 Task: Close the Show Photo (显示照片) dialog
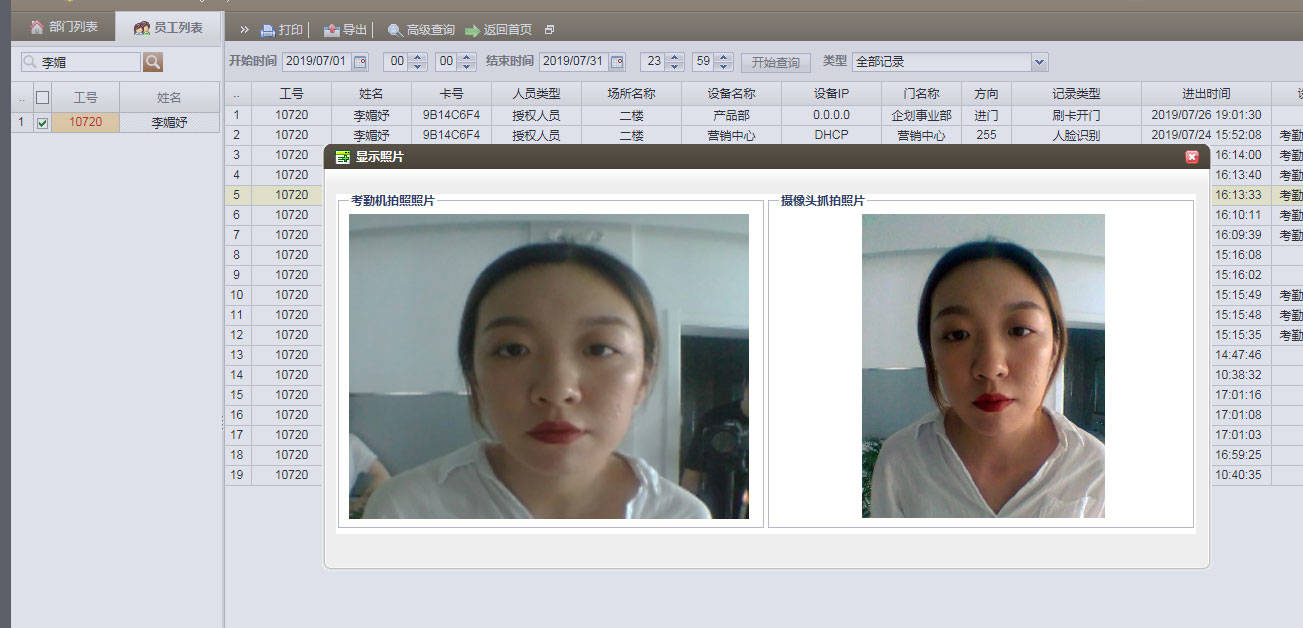[1192, 157]
